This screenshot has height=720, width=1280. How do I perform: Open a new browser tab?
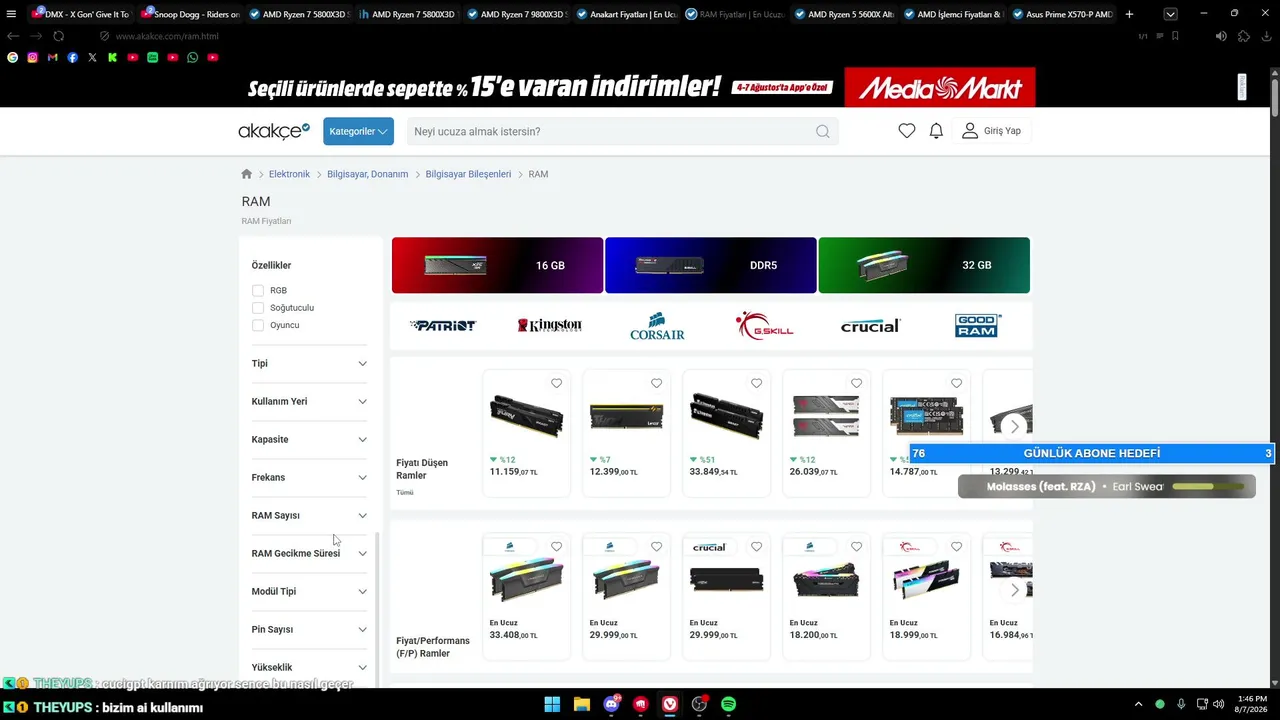point(1129,14)
